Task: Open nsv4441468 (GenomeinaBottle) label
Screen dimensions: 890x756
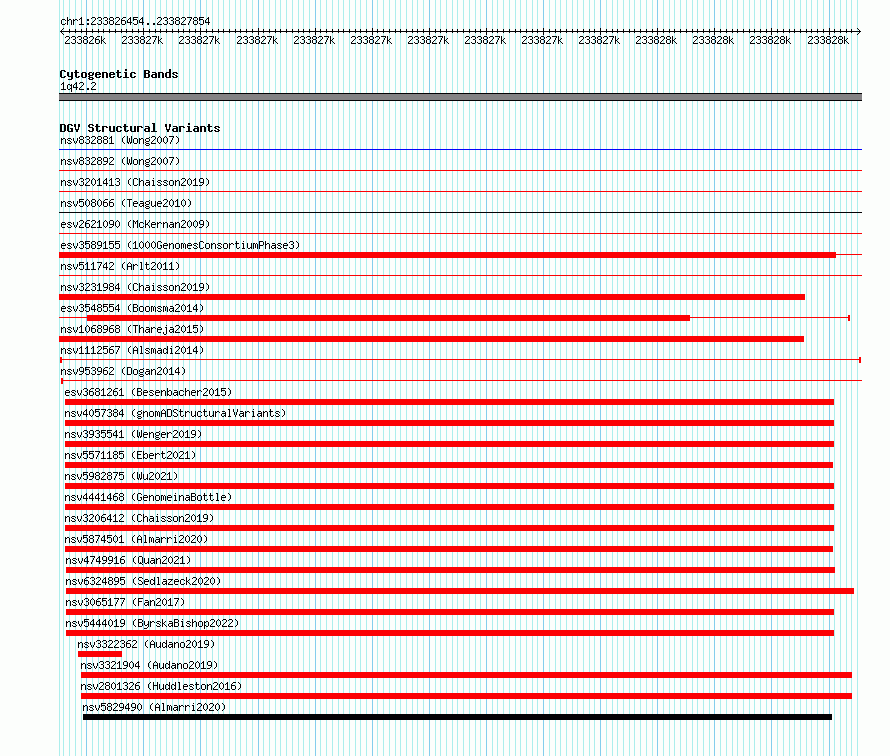Action: 148,497
